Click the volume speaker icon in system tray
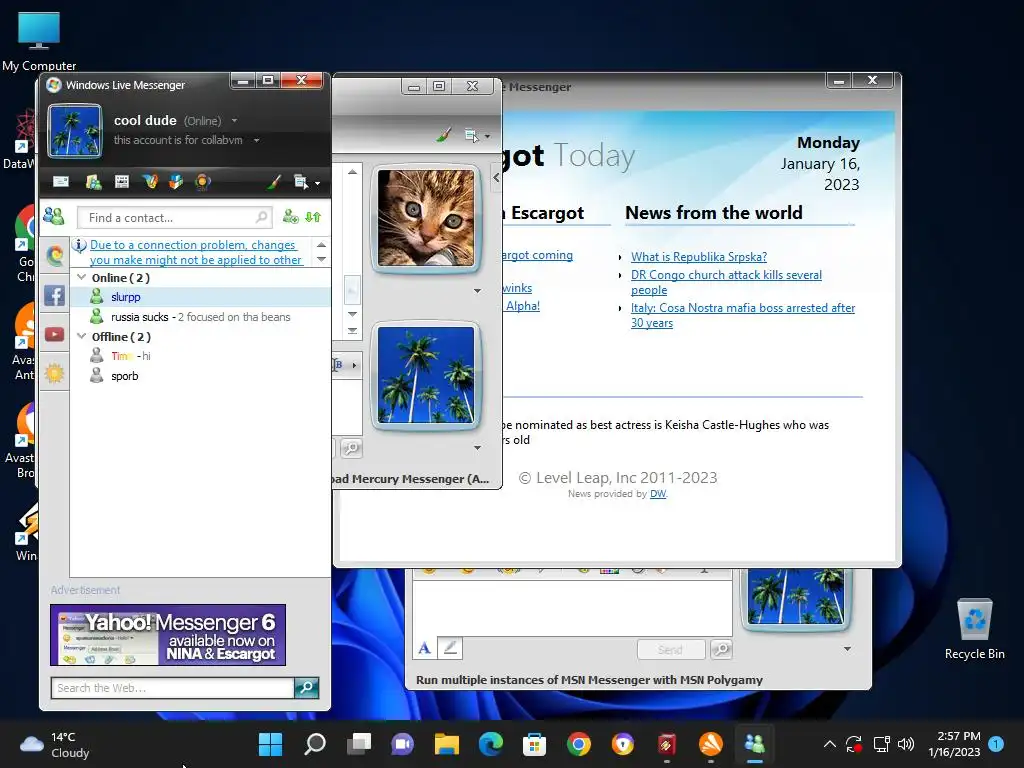The width and height of the screenshot is (1024, 768). pyautogui.click(x=906, y=744)
